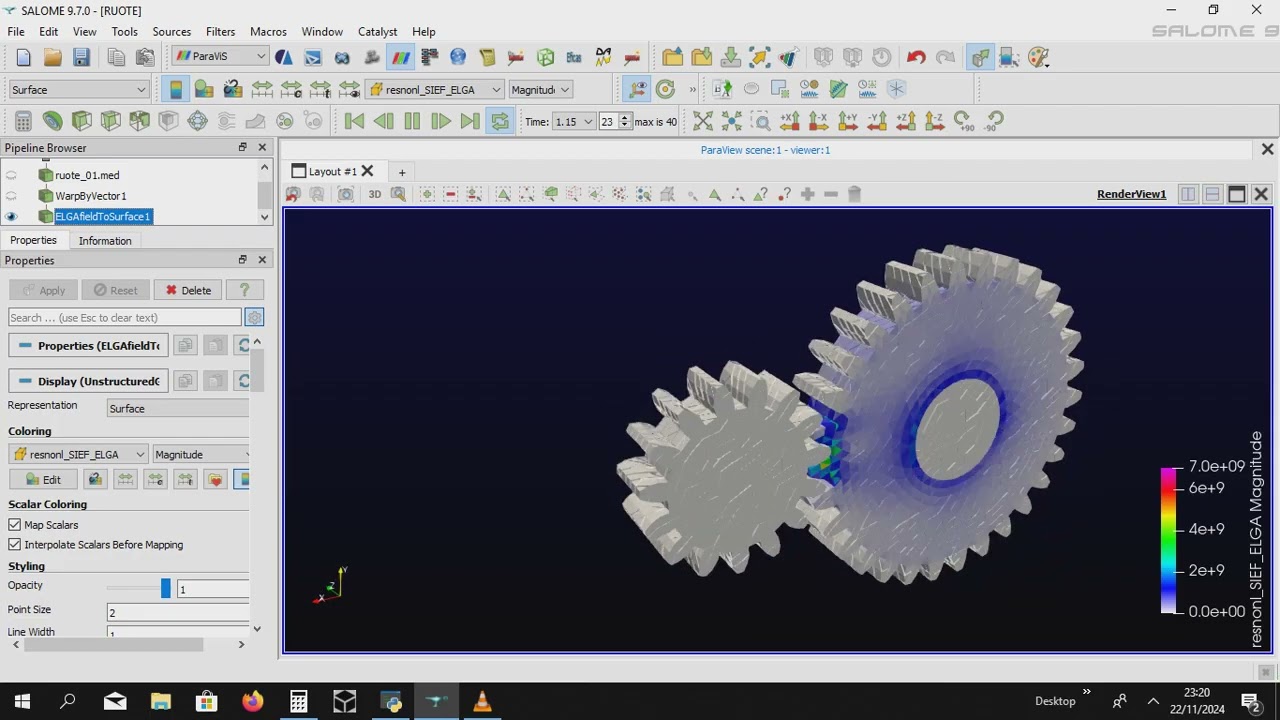Open Firefox from the taskbar

[x=252, y=701]
